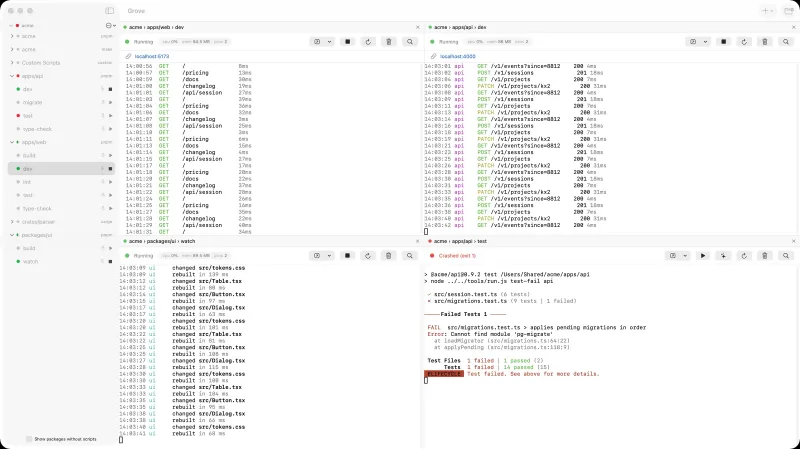Select the acme › packages/ui › watch pane title
800x449 pixels.
(162, 241)
